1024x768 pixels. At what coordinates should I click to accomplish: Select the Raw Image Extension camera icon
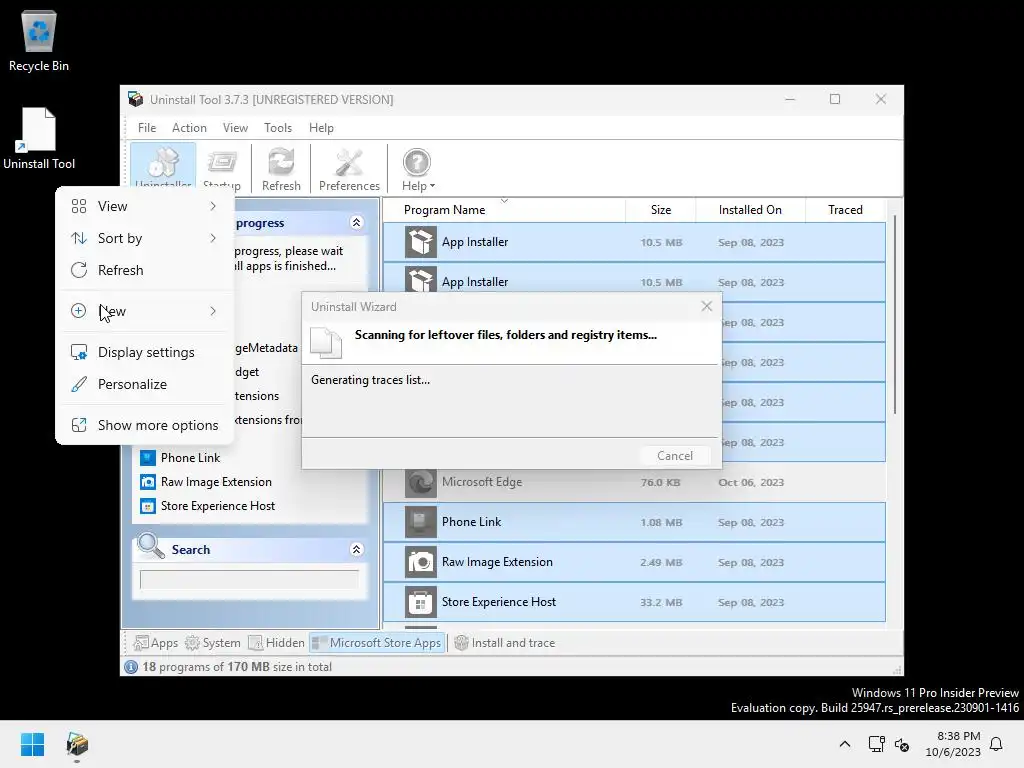[421, 562]
